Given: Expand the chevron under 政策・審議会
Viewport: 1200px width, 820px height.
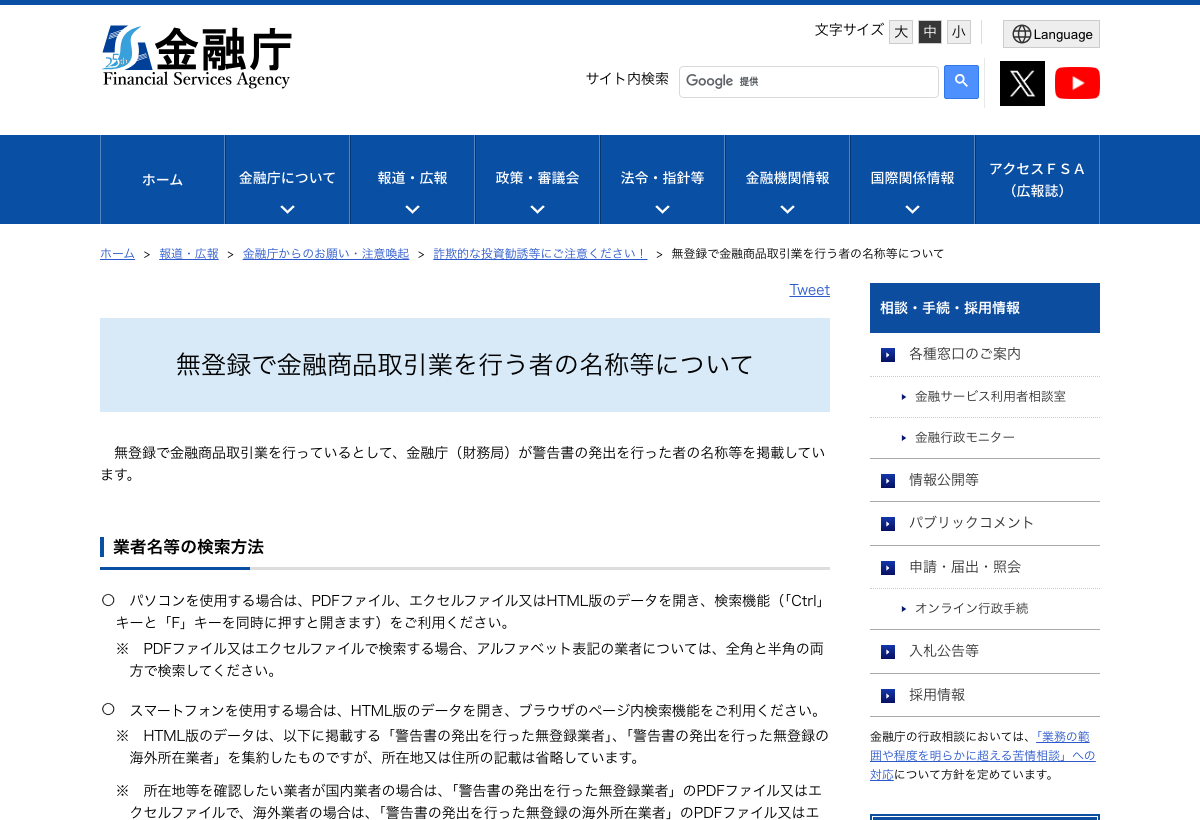Looking at the screenshot, I should [x=537, y=210].
